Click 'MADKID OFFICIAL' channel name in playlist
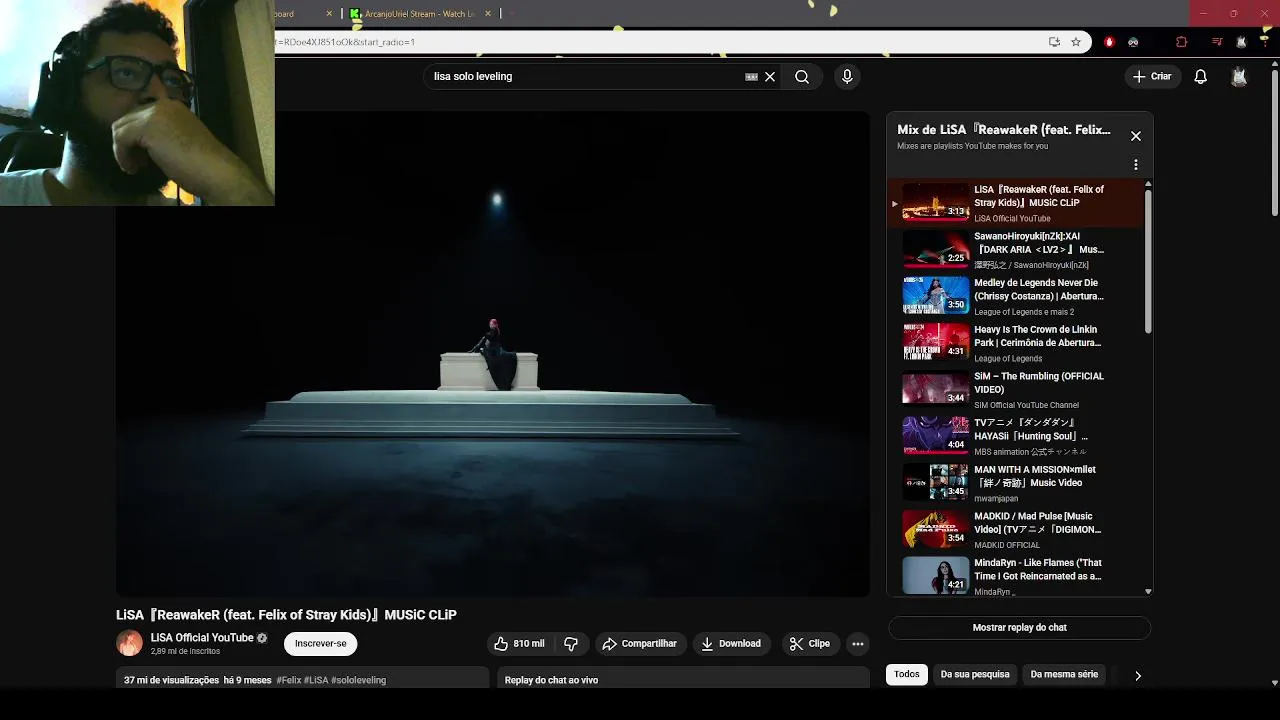The image size is (1280, 720). point(1007,545)
